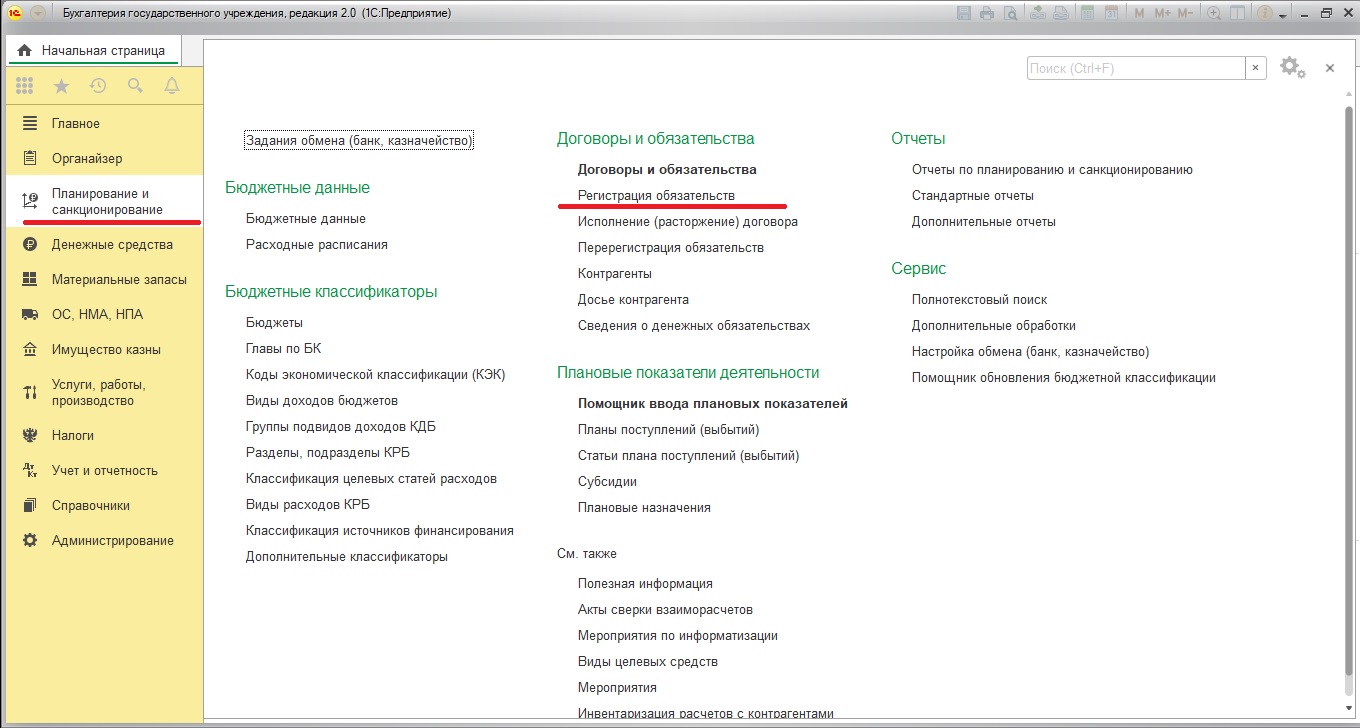The width and height of the screenshot is (1360, 728).
Task: Click the yellow information icon
Action: point(1265,13)
